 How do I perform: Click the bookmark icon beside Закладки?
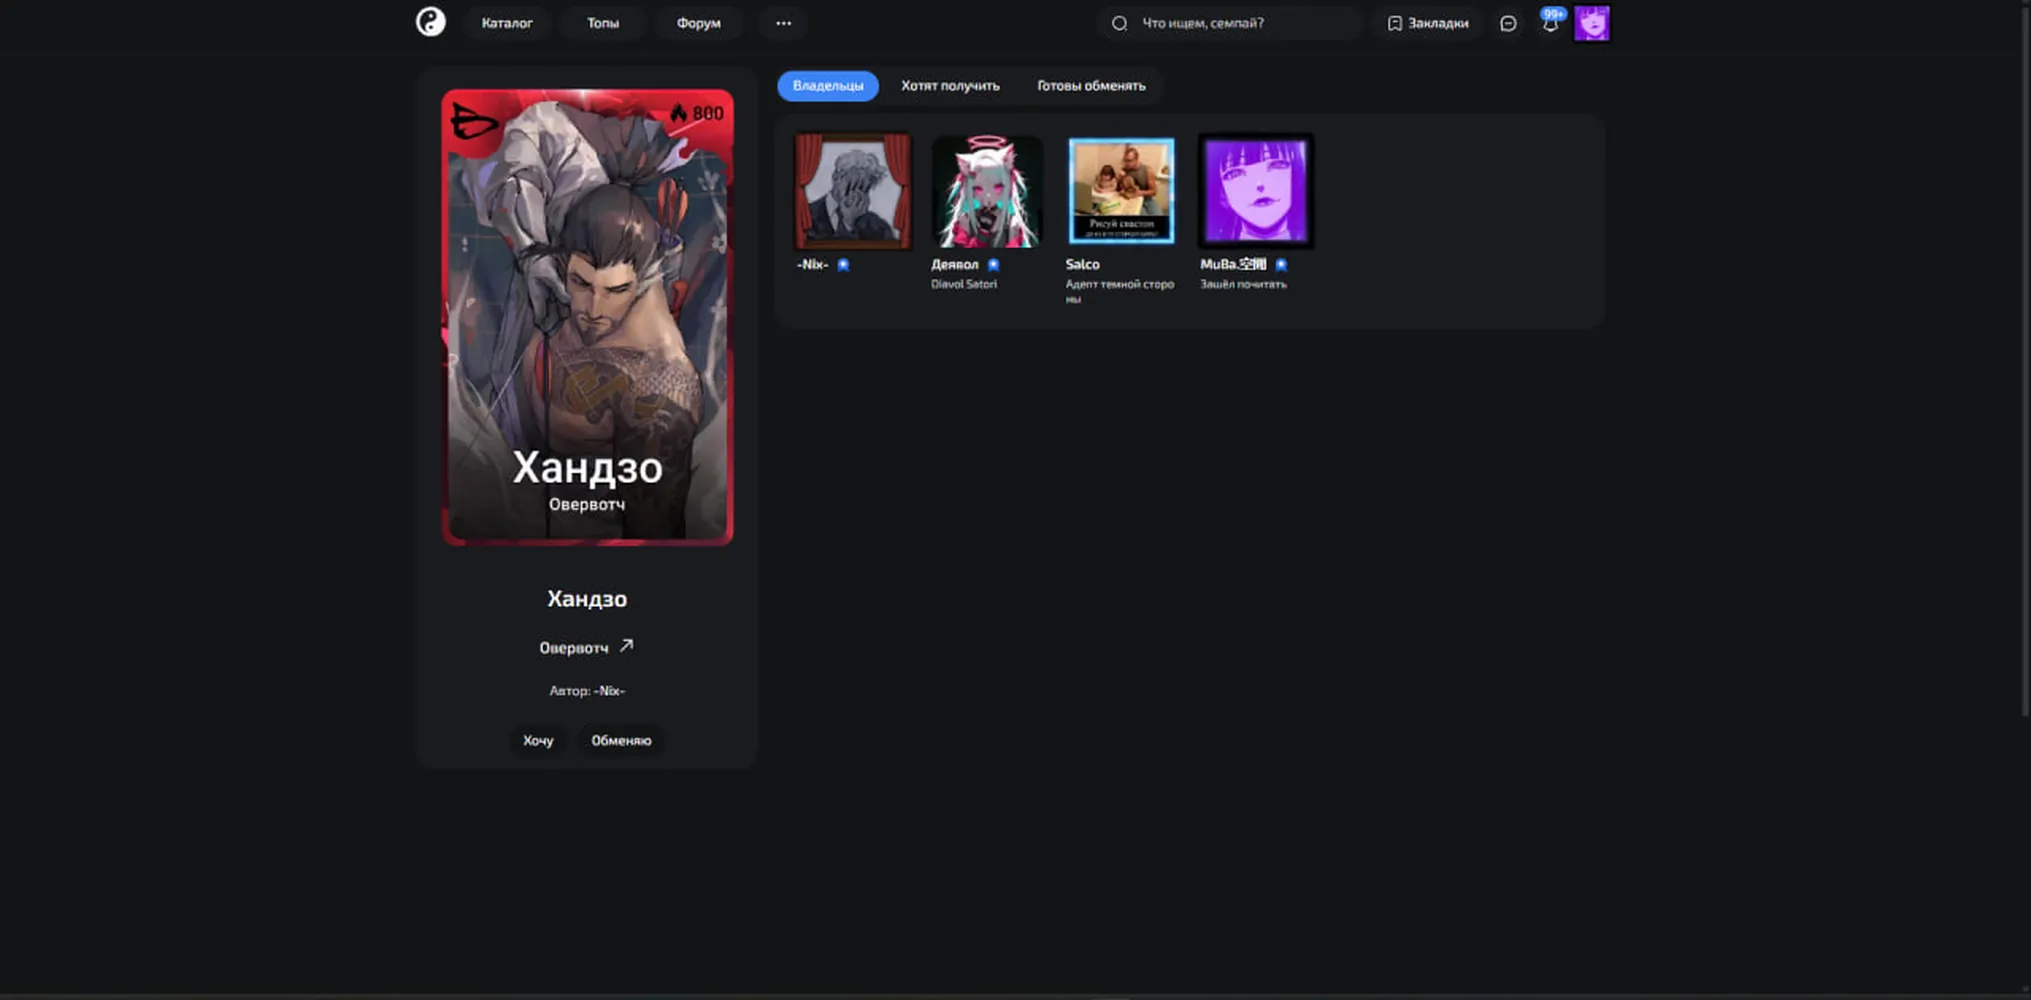tap(1394, 23)
